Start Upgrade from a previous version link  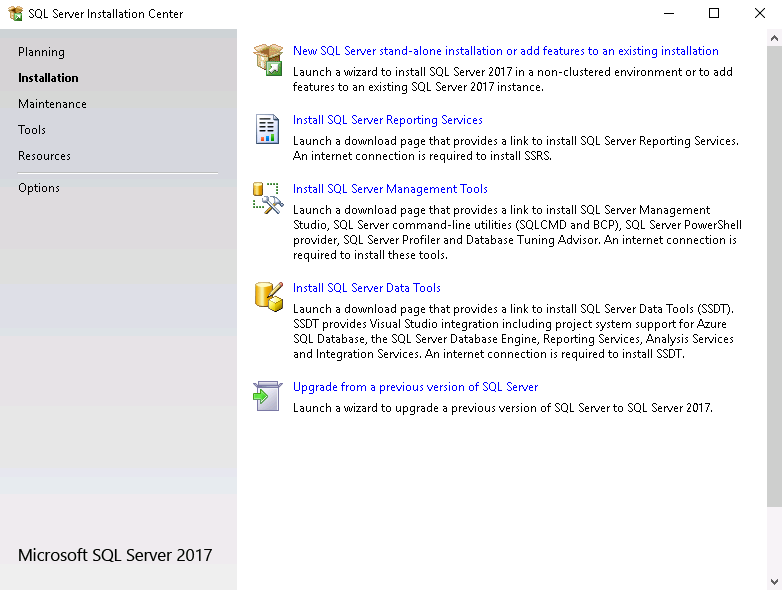point(415,387)
